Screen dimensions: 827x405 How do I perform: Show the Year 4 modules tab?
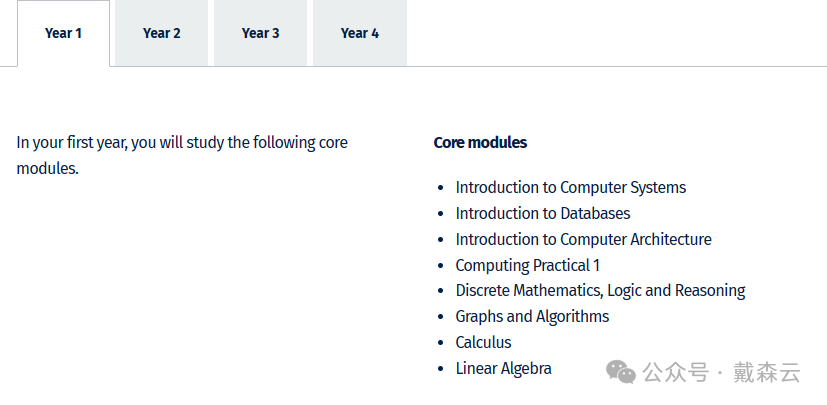pyautogui.click(x=360, y=33)
